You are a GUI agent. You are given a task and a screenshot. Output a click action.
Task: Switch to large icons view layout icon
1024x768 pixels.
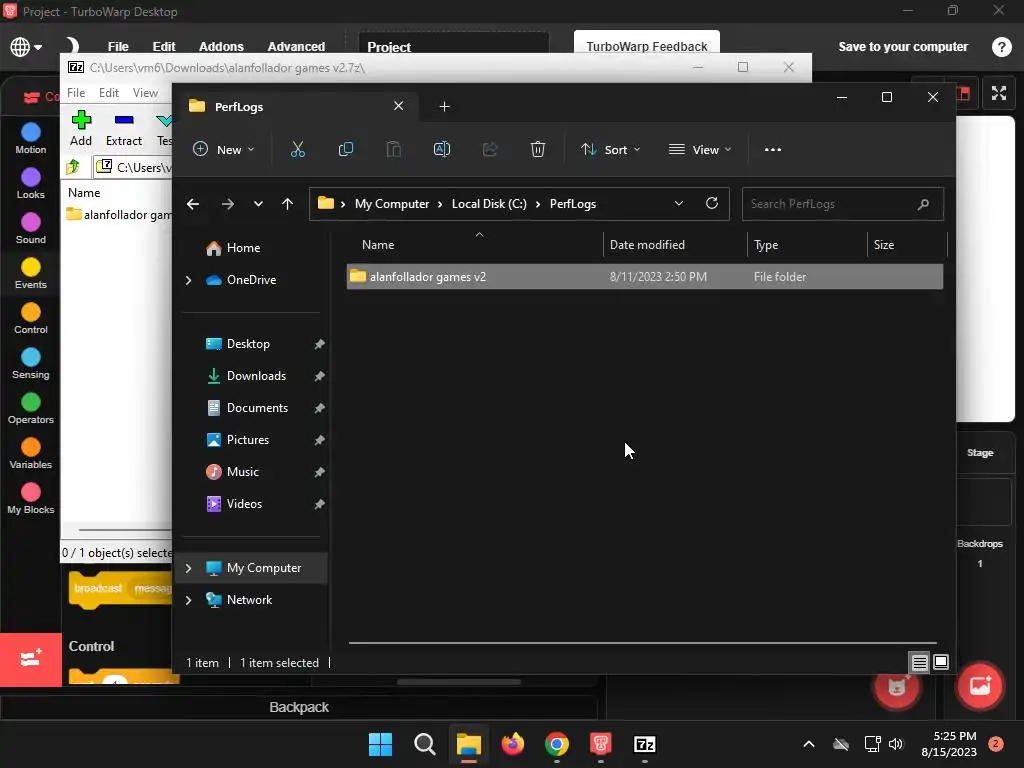[940, 662]
